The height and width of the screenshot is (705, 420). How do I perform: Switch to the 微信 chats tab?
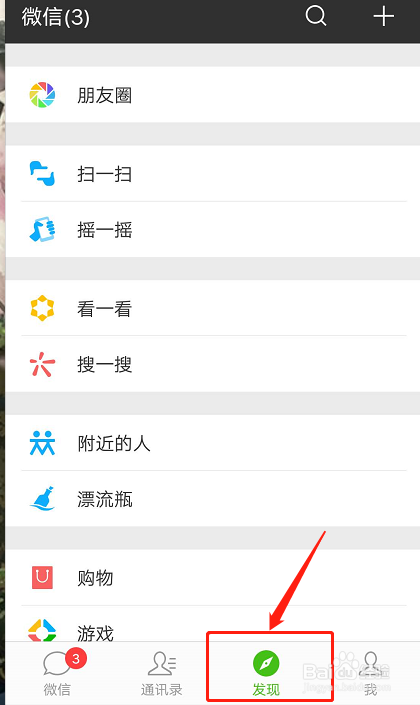57,674
